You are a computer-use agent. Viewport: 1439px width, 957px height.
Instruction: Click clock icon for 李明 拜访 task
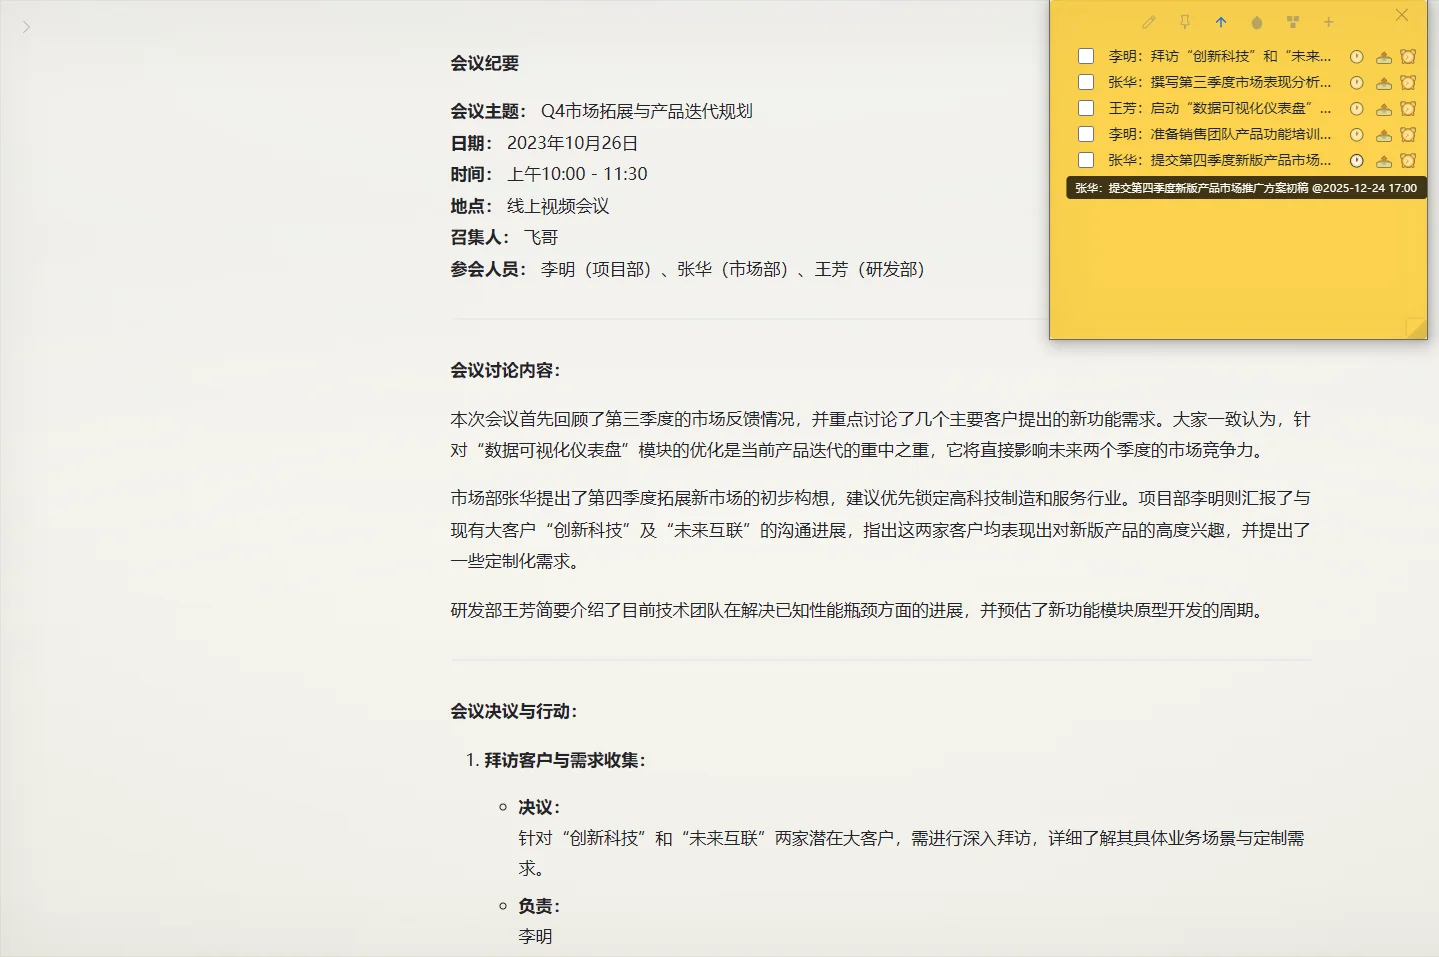click(x=1357, y=57)
